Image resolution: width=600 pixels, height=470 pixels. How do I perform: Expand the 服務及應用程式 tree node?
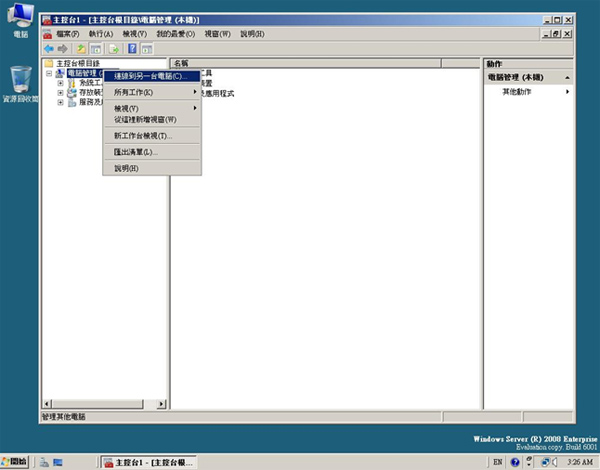tap(60, 102)
